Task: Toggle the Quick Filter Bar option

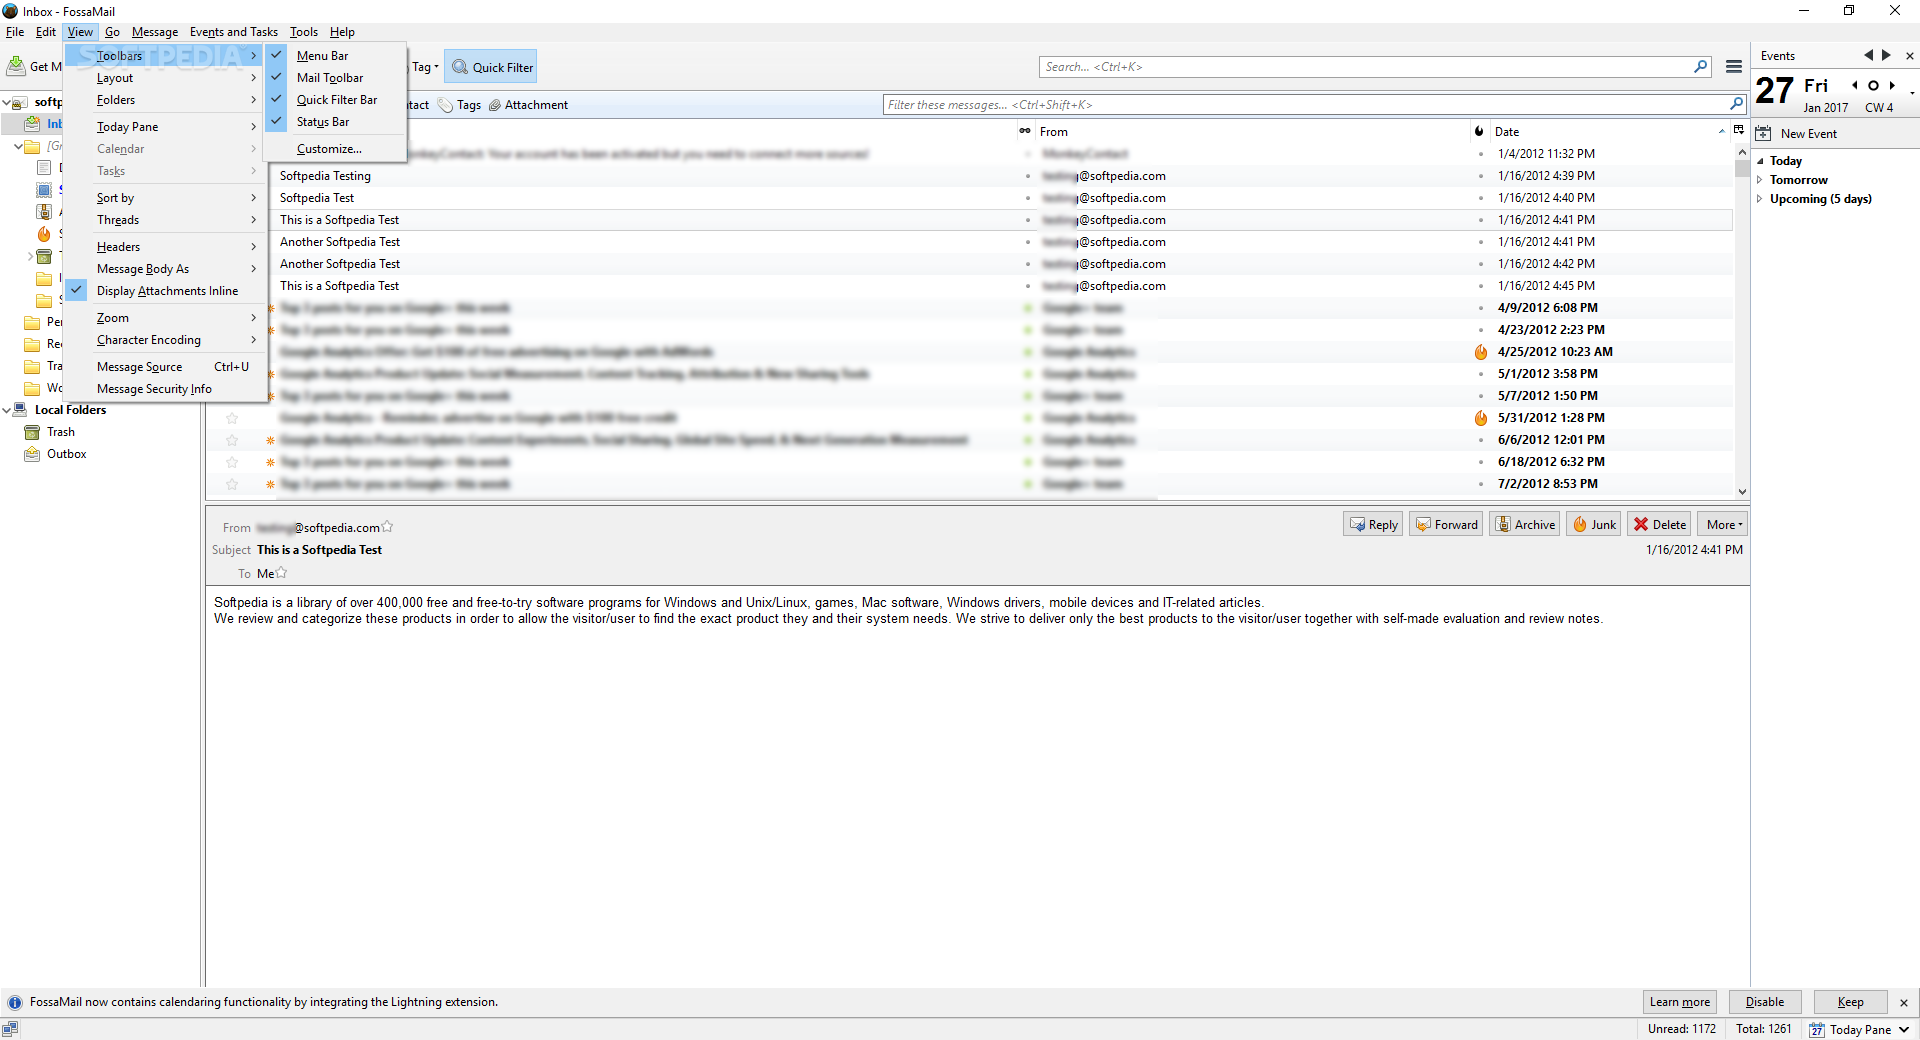Action: [335, 100]
